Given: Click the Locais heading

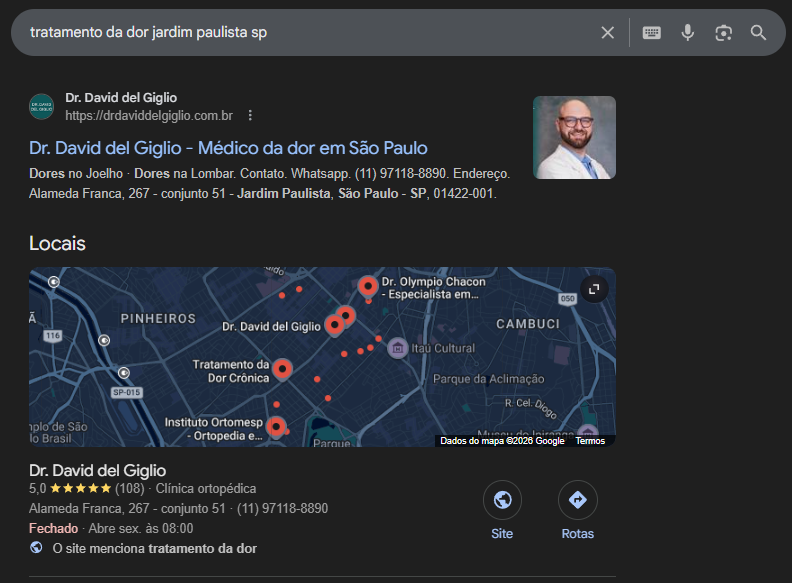Looking at the screenshot, I should point(57,244).
